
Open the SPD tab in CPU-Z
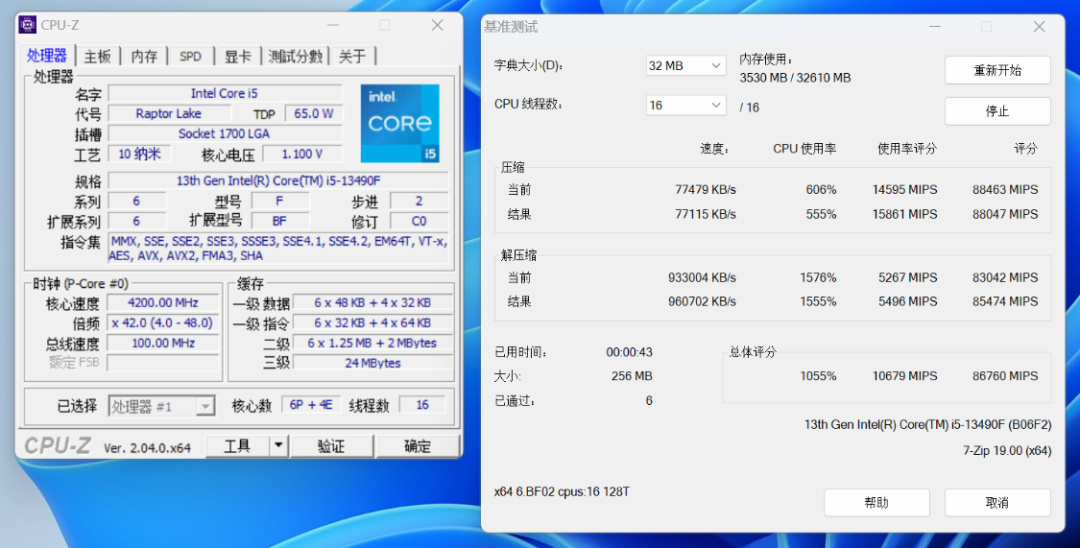tap(191, 56)
